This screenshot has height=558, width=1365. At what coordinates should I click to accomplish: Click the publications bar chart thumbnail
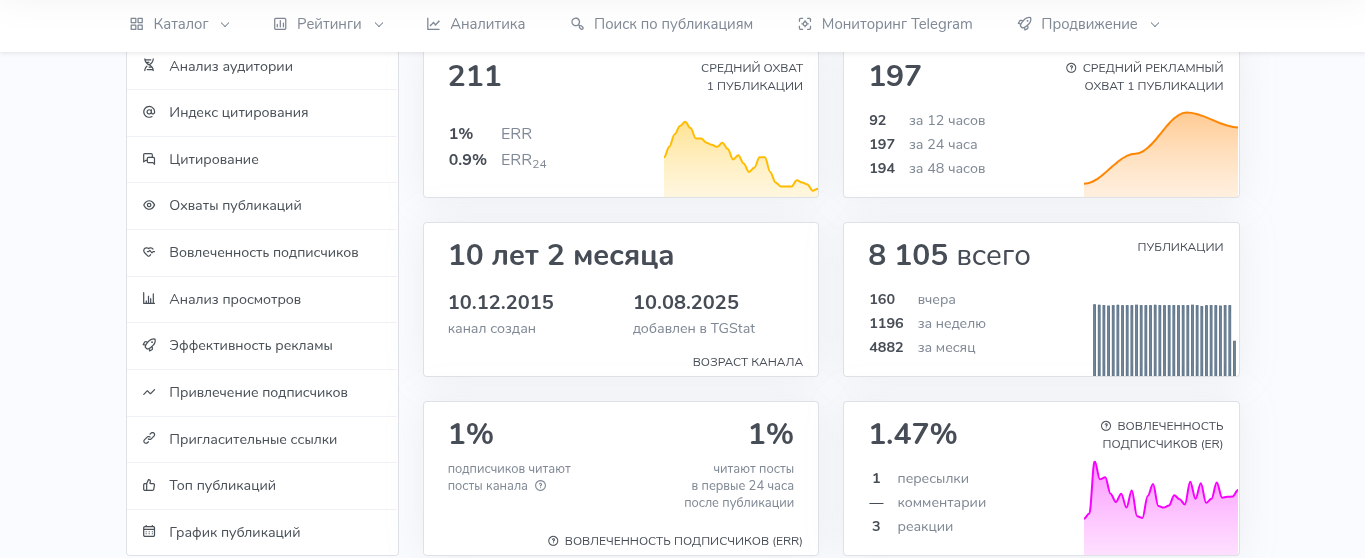pos(1164,340)
